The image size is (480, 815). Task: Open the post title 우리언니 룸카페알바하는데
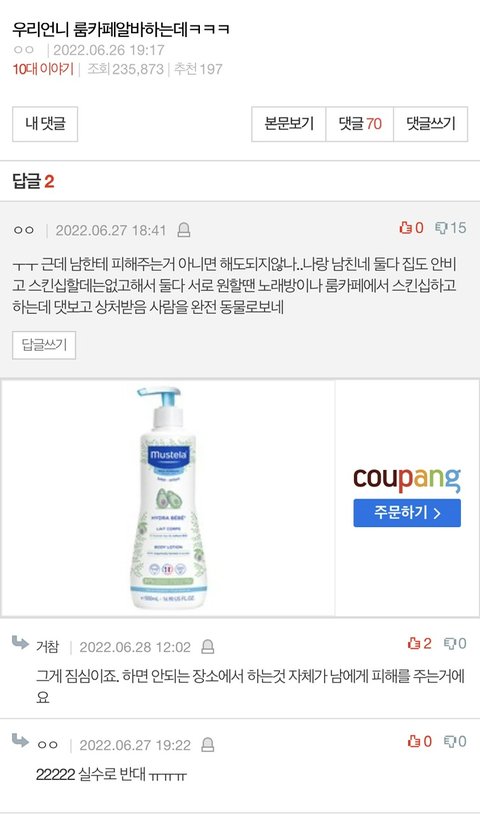(121, 29)
